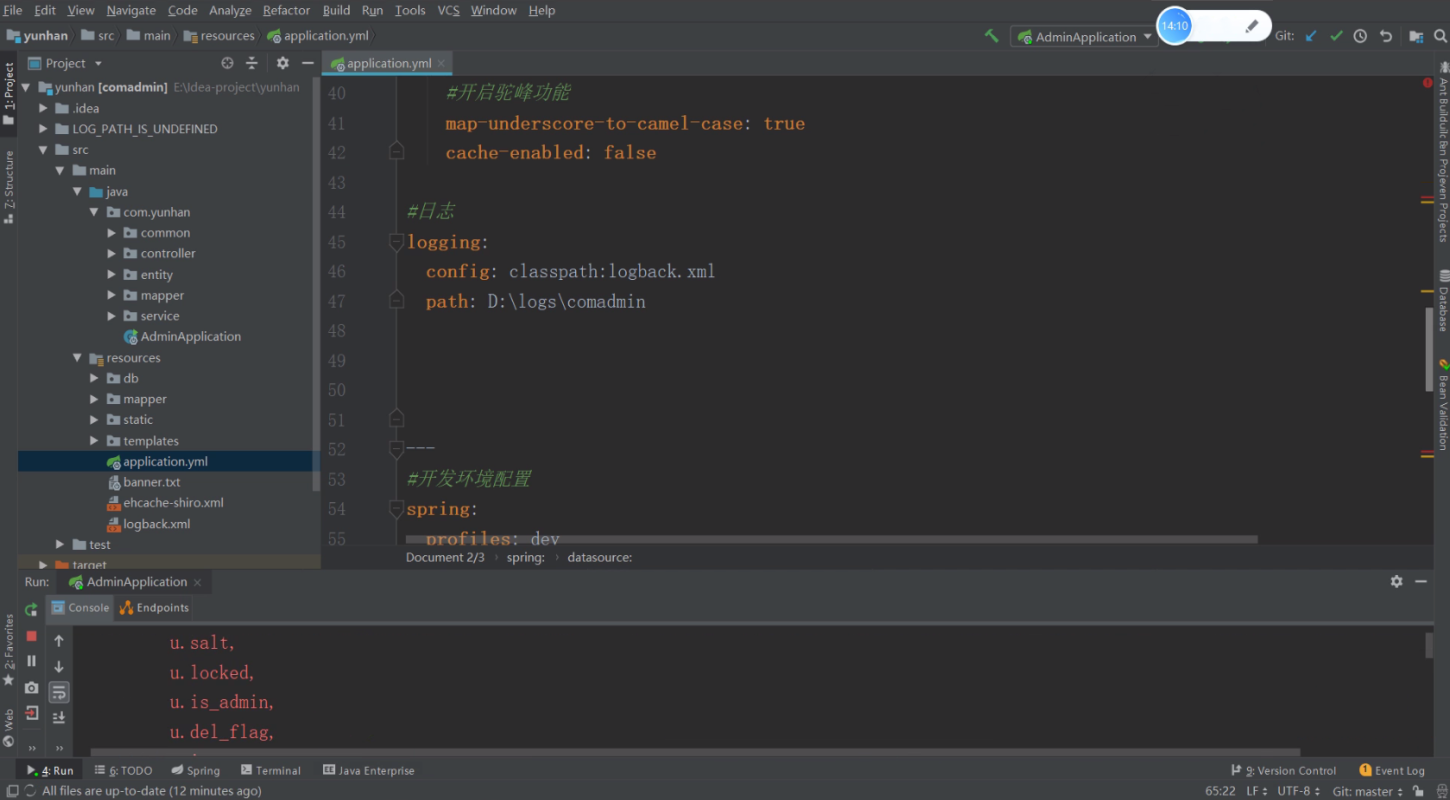Click the editor vertical scrollbar thumb
This screenshot has height=800, width=1450.
tap(1429, 349)
